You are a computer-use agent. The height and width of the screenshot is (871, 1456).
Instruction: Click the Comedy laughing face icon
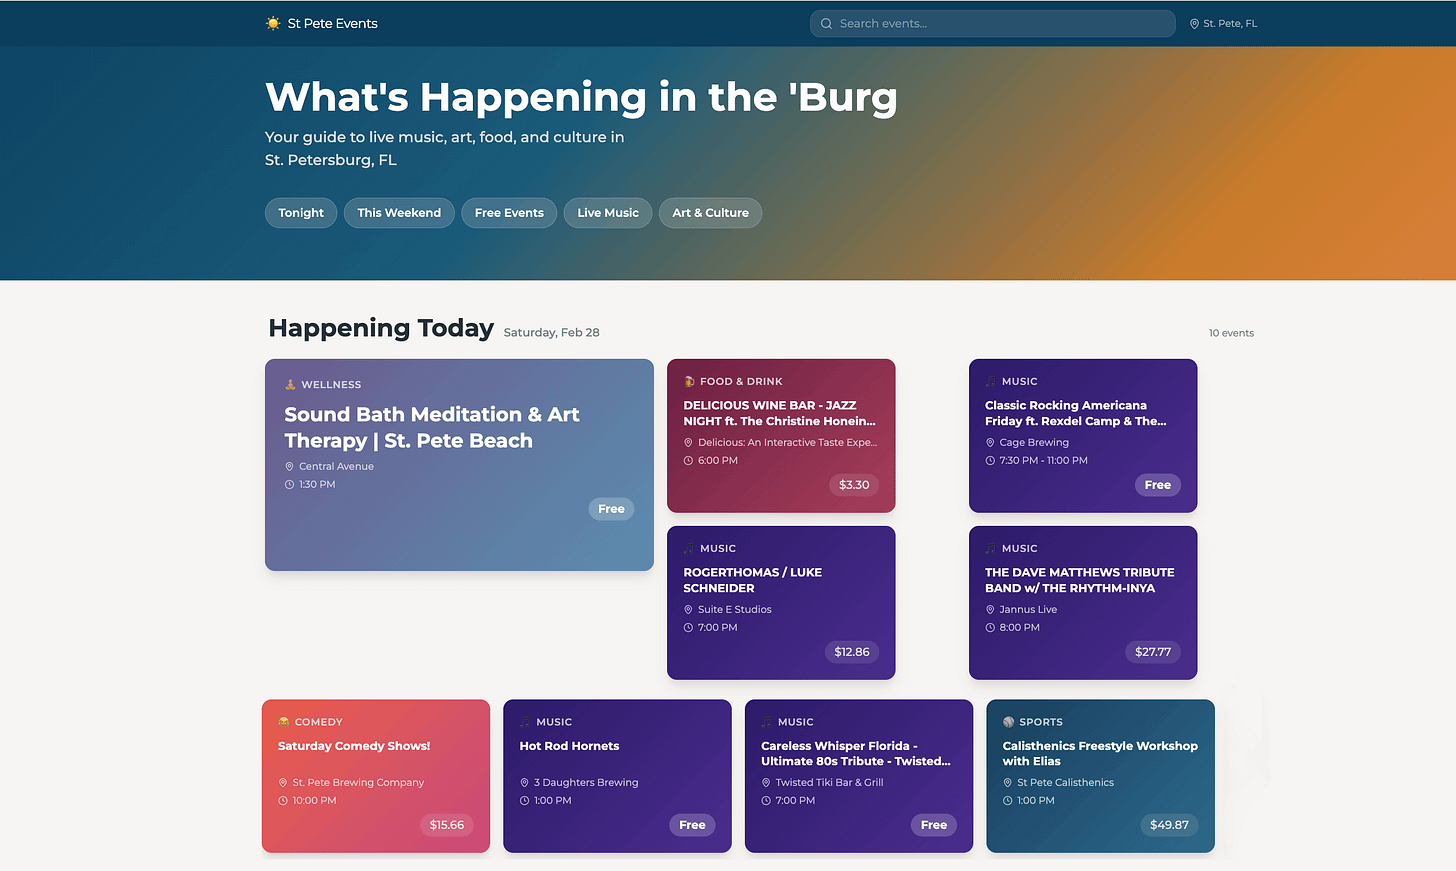pyautogui.click(x=284, y=722)
